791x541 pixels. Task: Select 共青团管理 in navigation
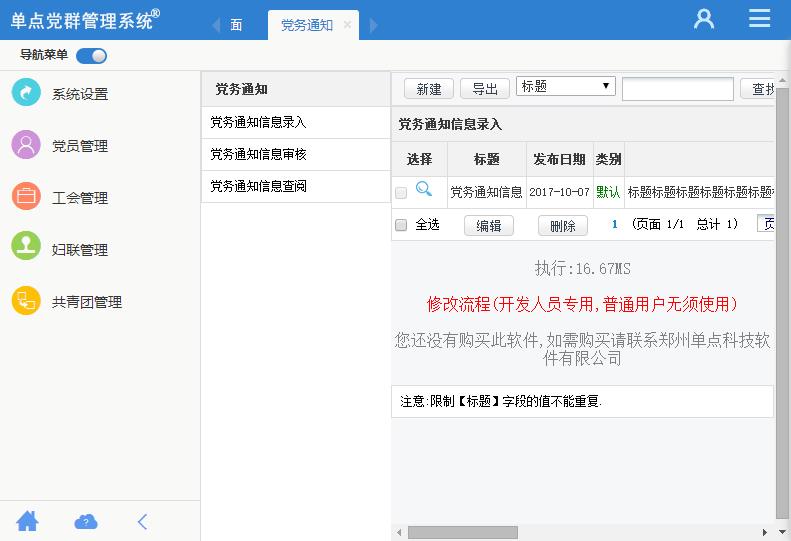click(x=87, y=302)
